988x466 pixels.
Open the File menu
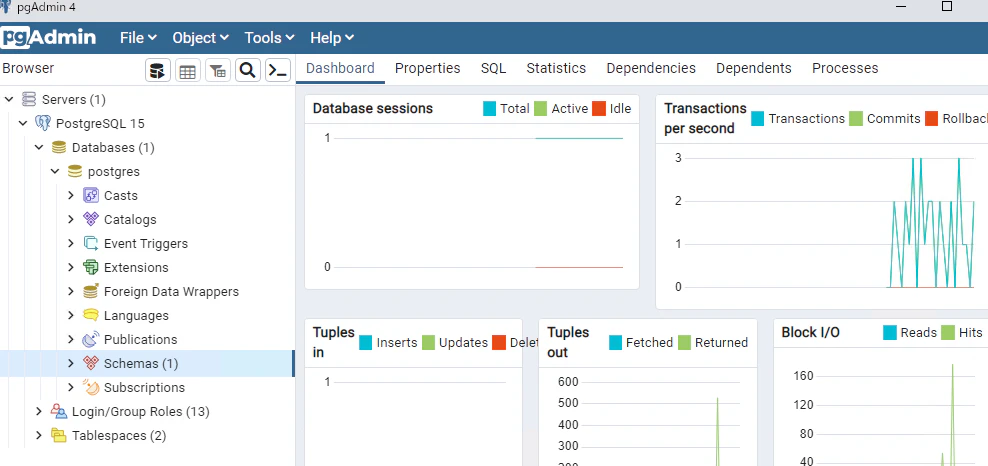pos(139,38)
